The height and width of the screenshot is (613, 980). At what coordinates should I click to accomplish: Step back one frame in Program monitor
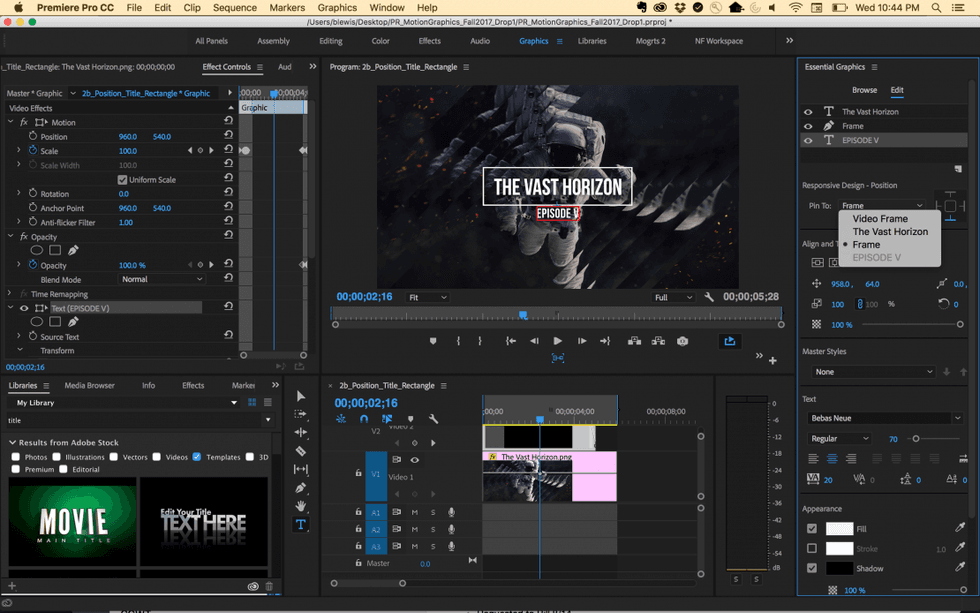click(534, 341)
